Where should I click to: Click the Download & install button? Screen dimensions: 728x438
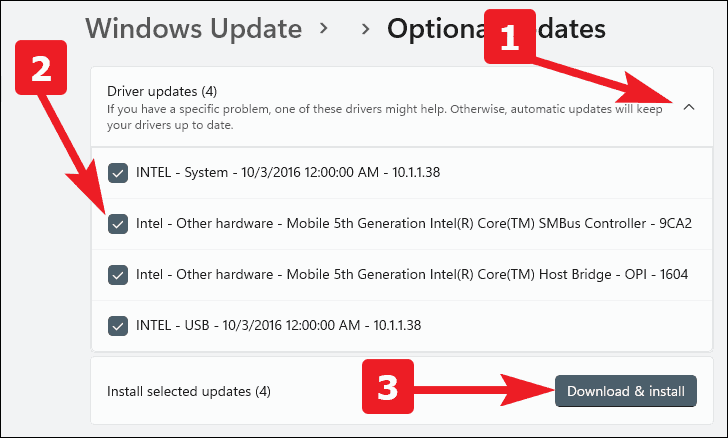[625, 391]
